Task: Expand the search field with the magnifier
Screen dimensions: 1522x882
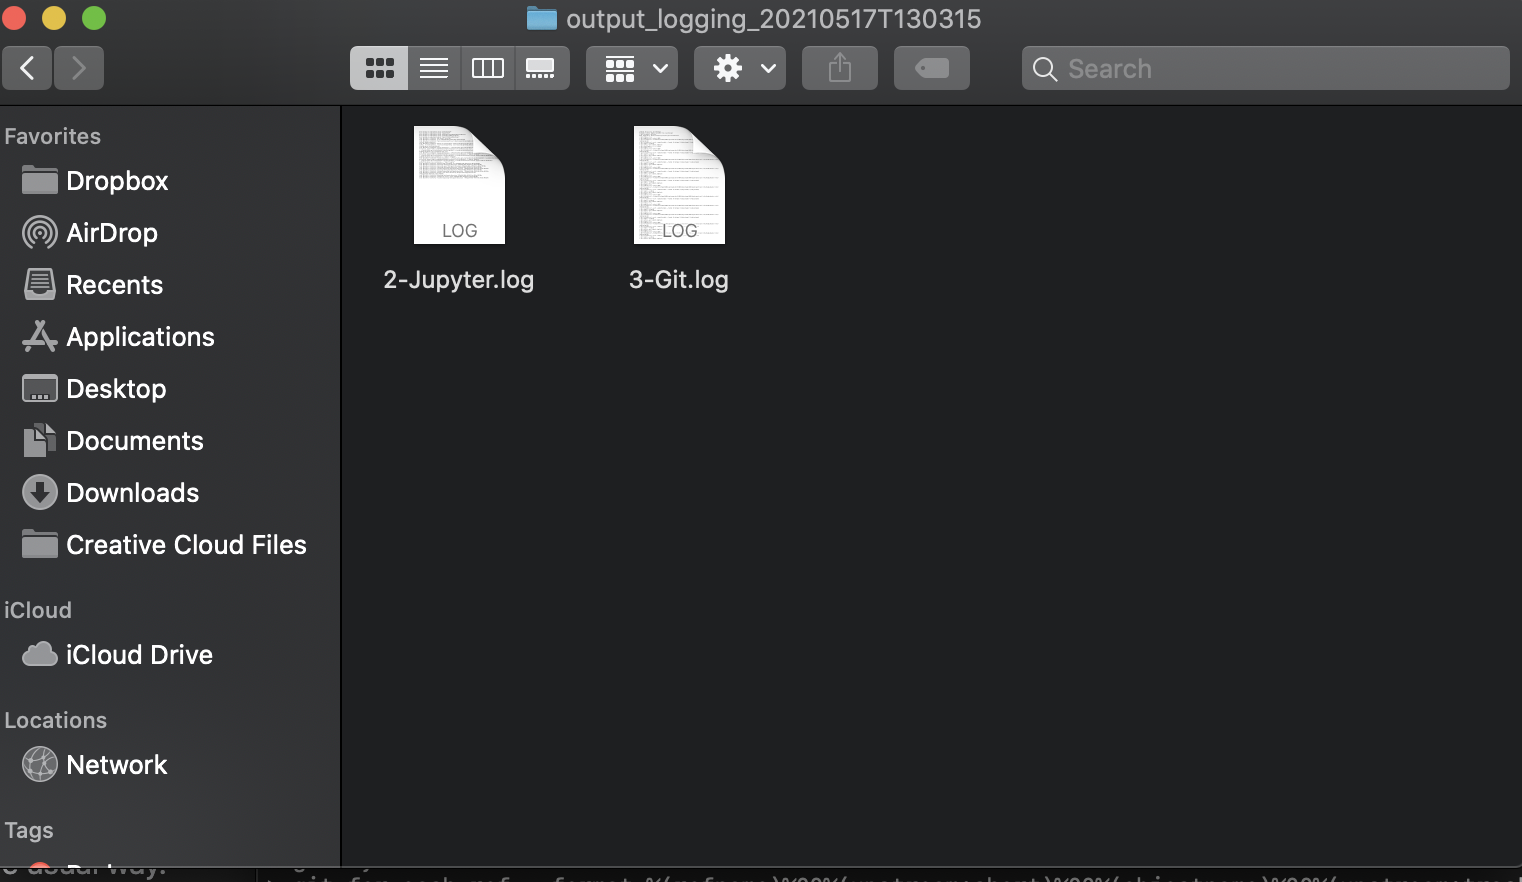Action: tap(1044, 69)
